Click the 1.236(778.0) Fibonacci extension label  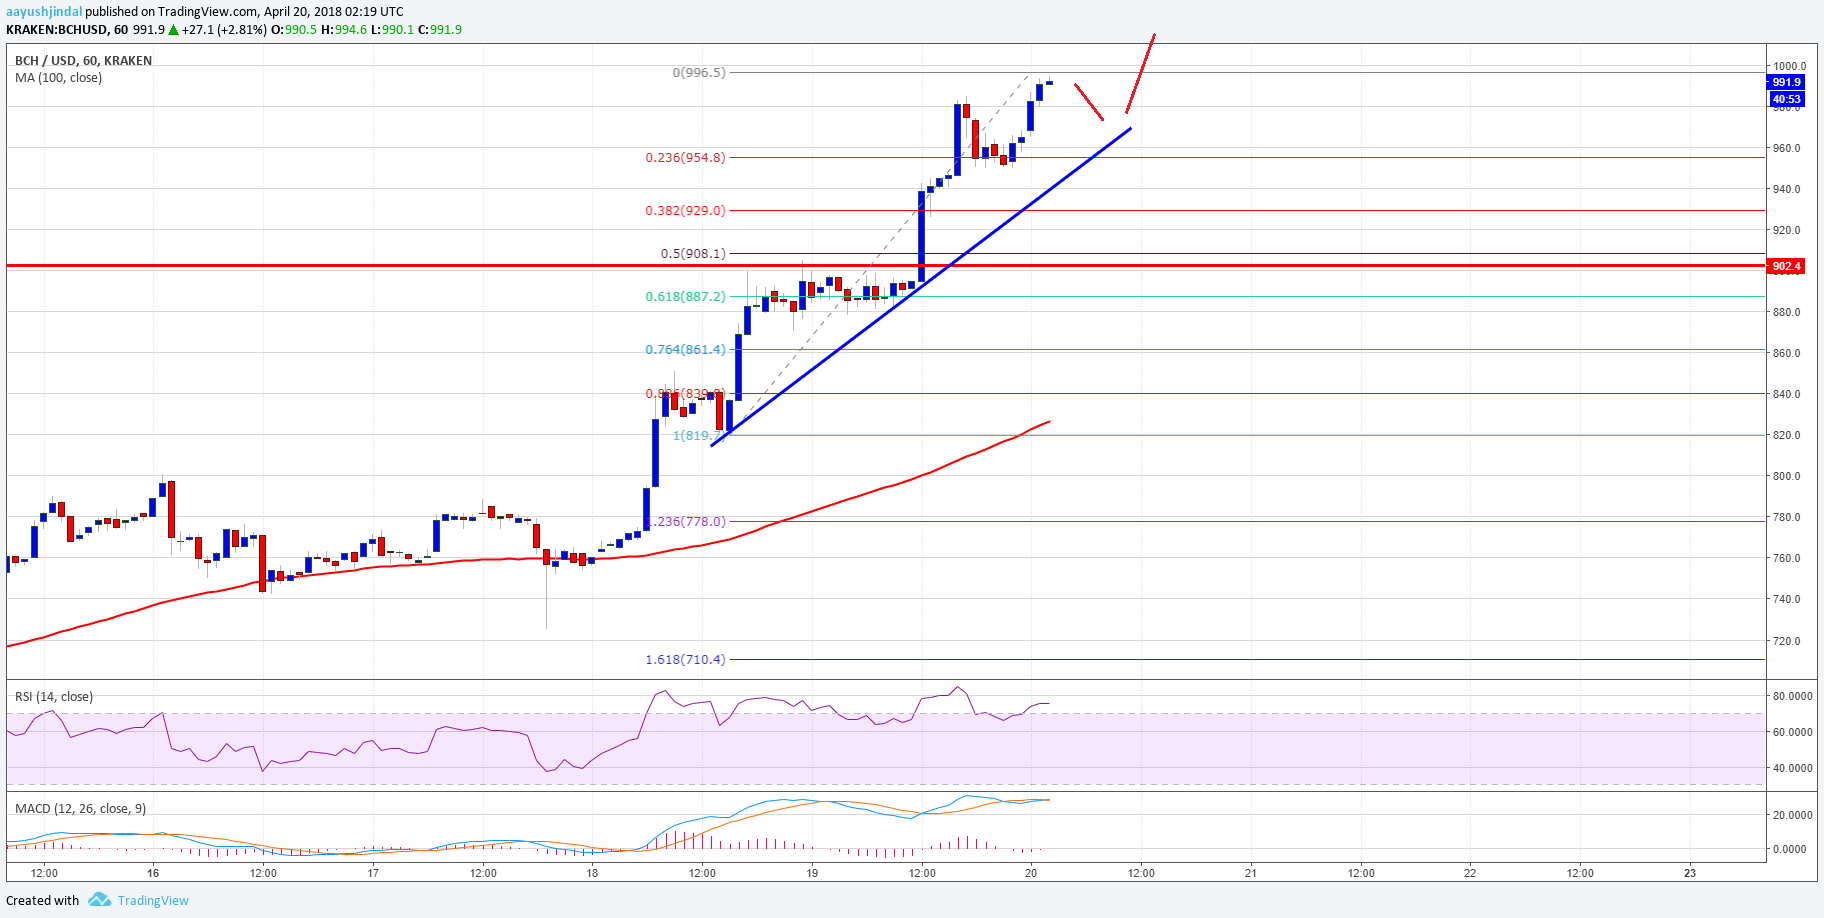688,521
